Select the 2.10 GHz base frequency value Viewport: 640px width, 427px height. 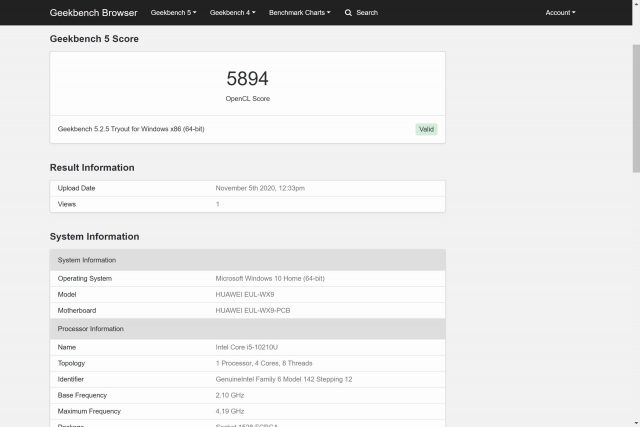coord(230,395)
